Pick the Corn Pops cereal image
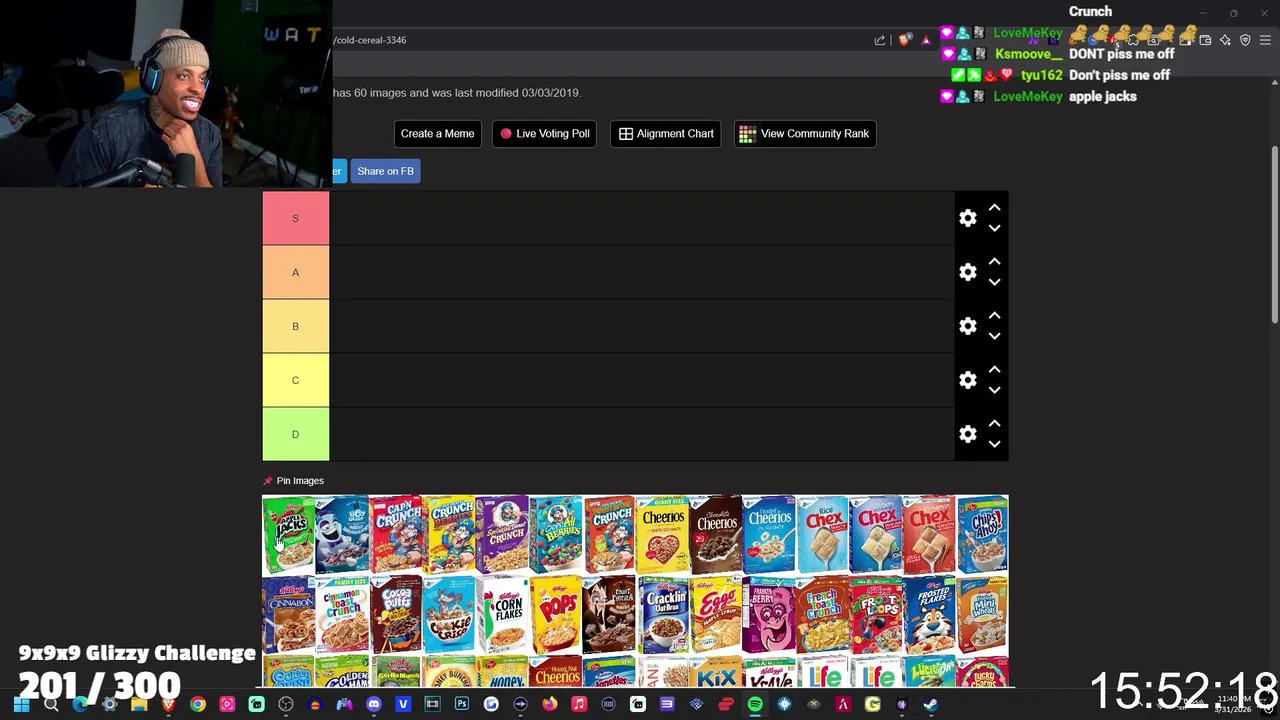The height and width of the screenshot is (720, 1280). [x=555, y=615]
